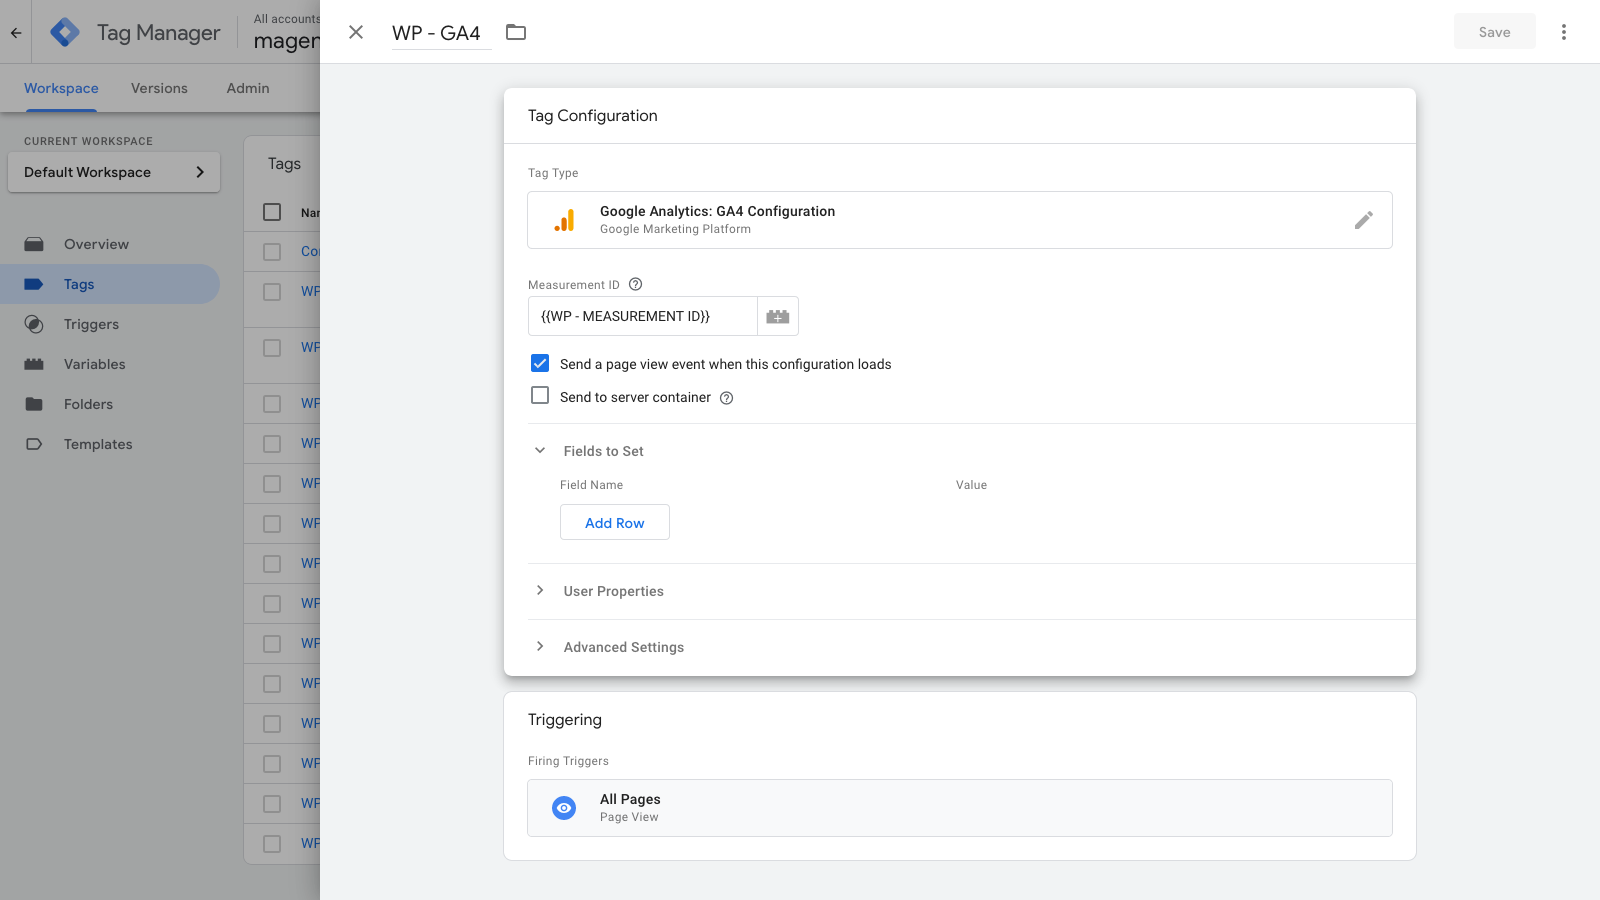This screenshot has width=1600, height=900.
Task: Open Overview in the sidebar
Action: 110,244
